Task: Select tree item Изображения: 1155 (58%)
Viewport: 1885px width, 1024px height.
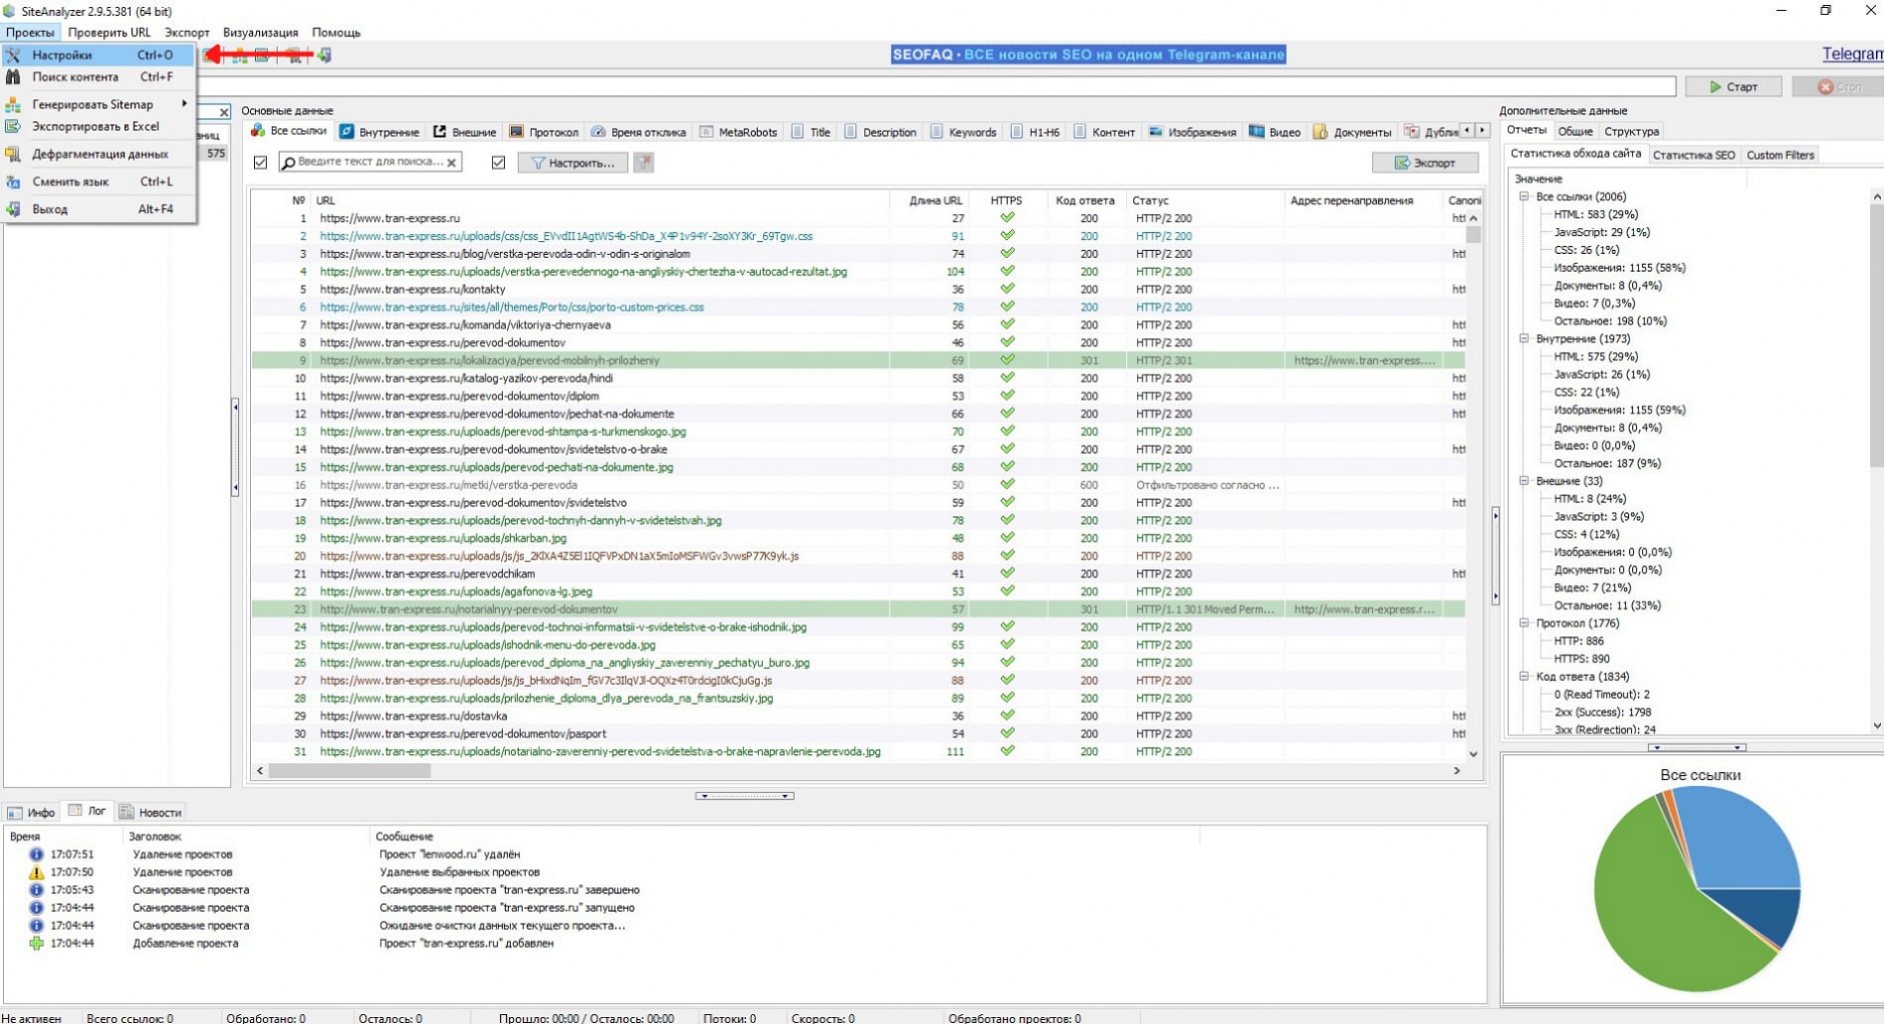Action: pyautogui.click(x=1619, y=268)
